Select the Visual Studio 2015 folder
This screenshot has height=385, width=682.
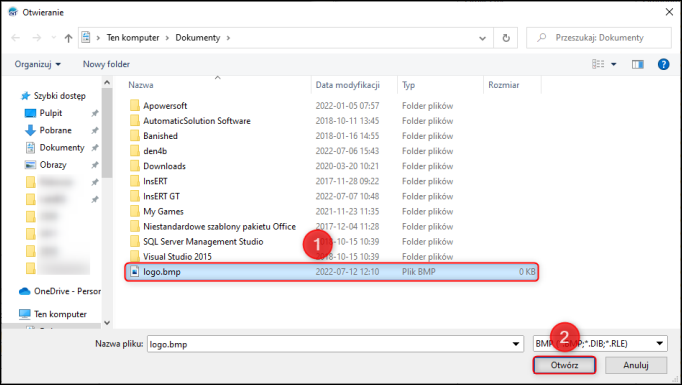(177, 257)
